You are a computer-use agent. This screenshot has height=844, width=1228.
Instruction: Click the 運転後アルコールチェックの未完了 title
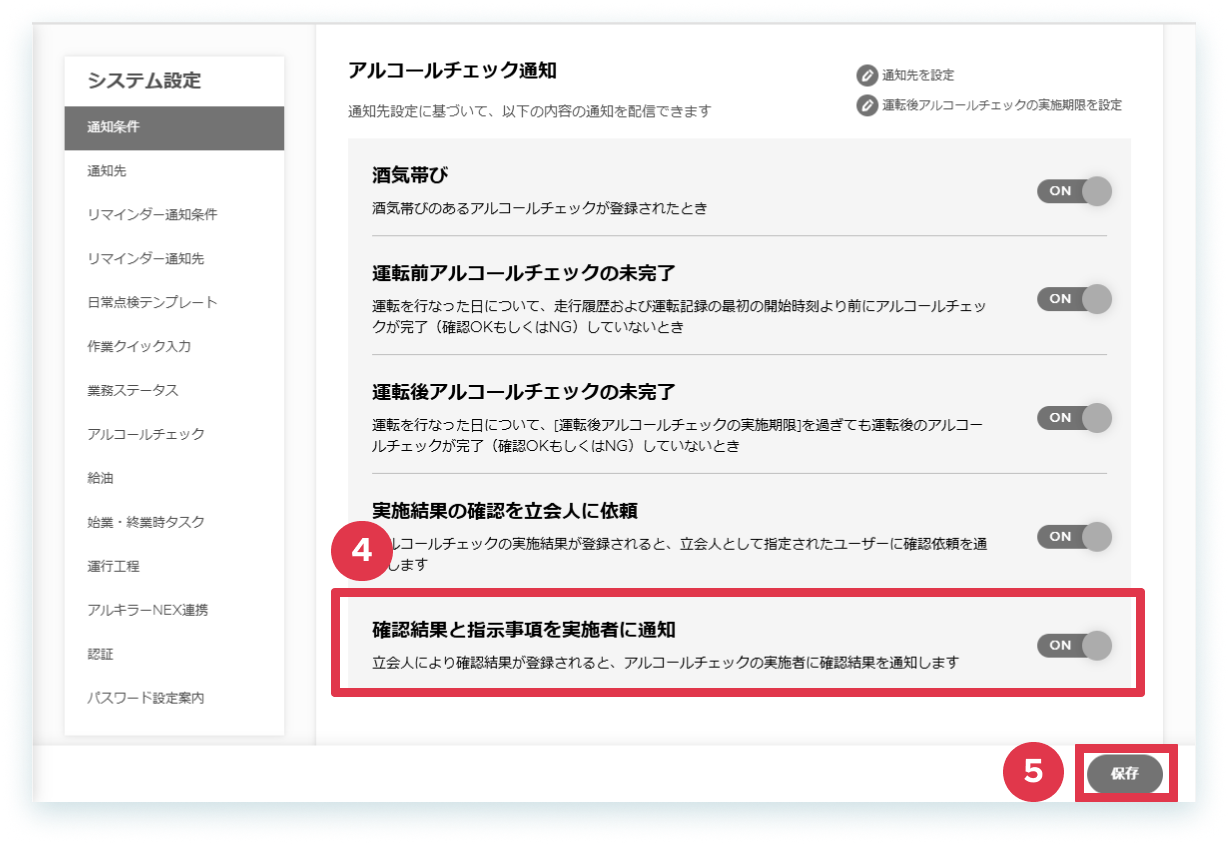tap(524, 391)
